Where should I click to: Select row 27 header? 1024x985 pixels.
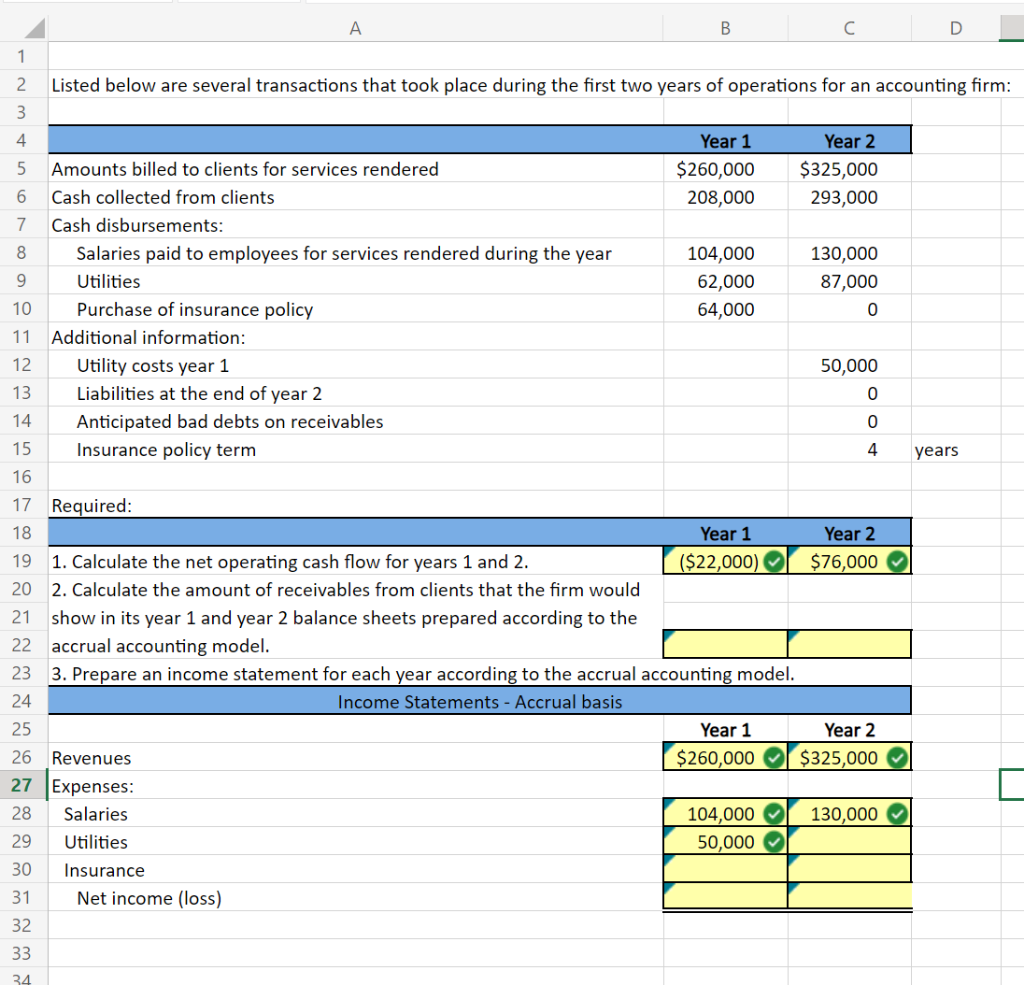pos(22,785)
